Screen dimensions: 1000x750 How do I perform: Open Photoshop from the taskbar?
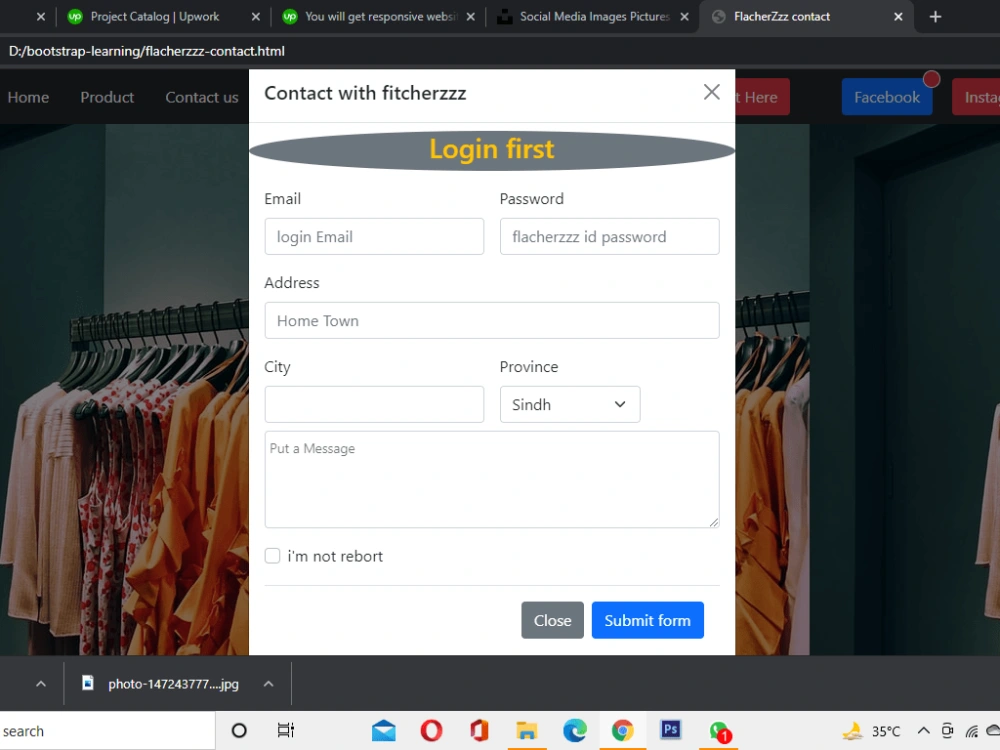coord(670,730)
